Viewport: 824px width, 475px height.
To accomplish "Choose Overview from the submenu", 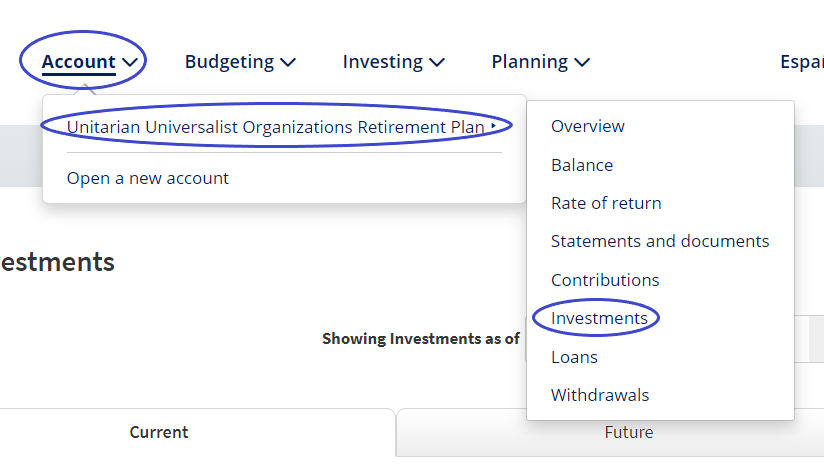I will pyautogui.click(x=588, y=126).
